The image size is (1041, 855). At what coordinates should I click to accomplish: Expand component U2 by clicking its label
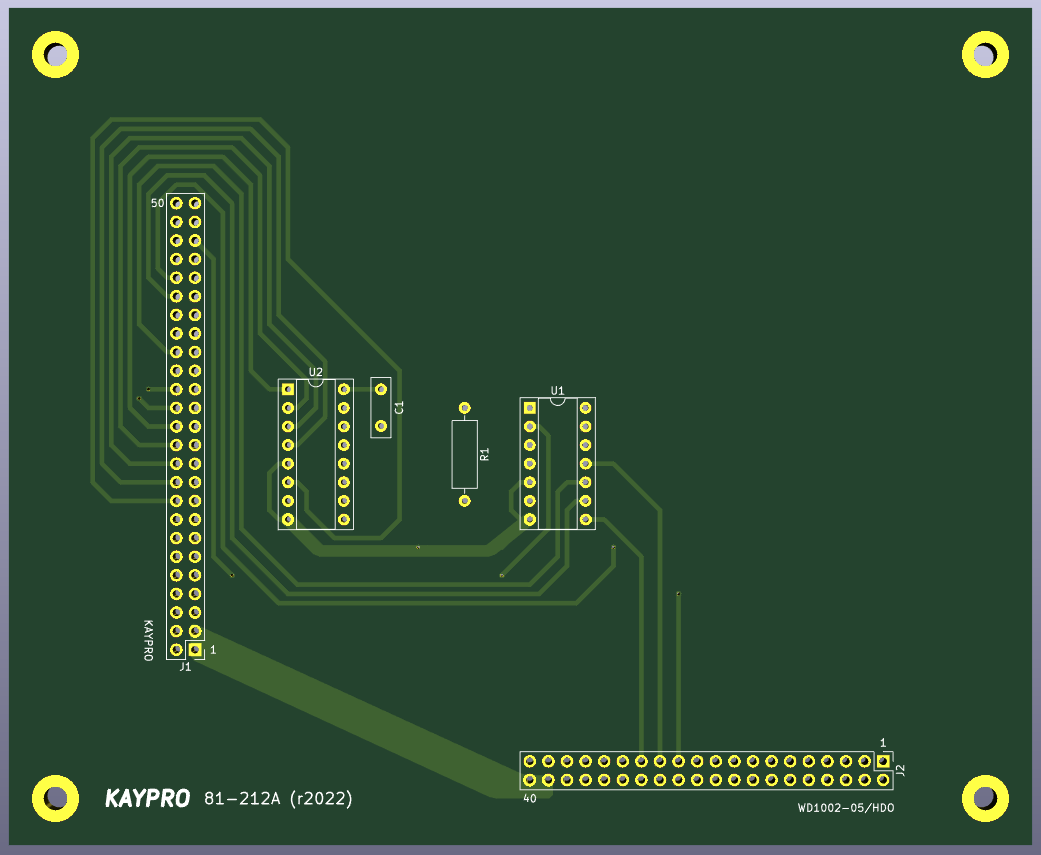pyautogui.click(x=316, y=371)
